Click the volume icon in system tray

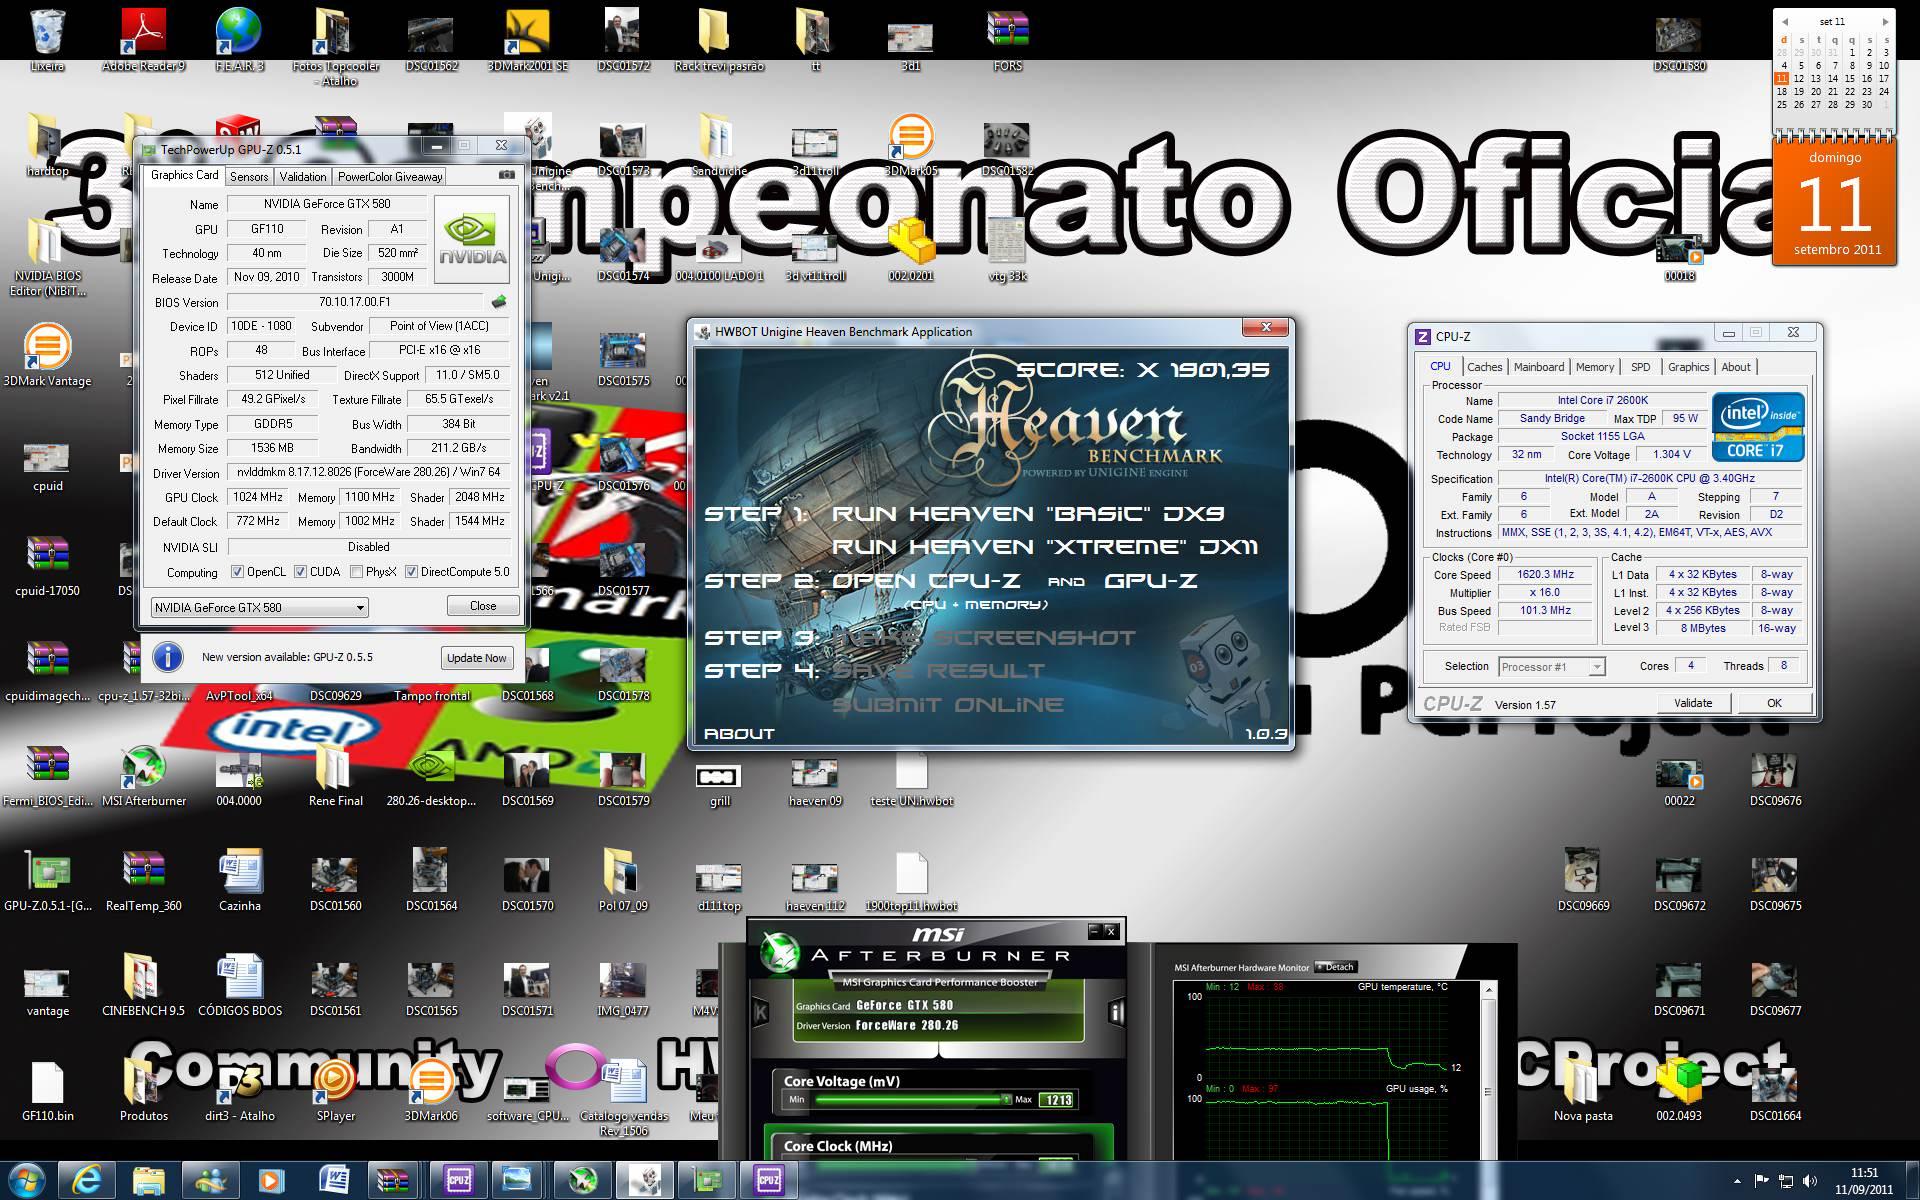1809,1181
